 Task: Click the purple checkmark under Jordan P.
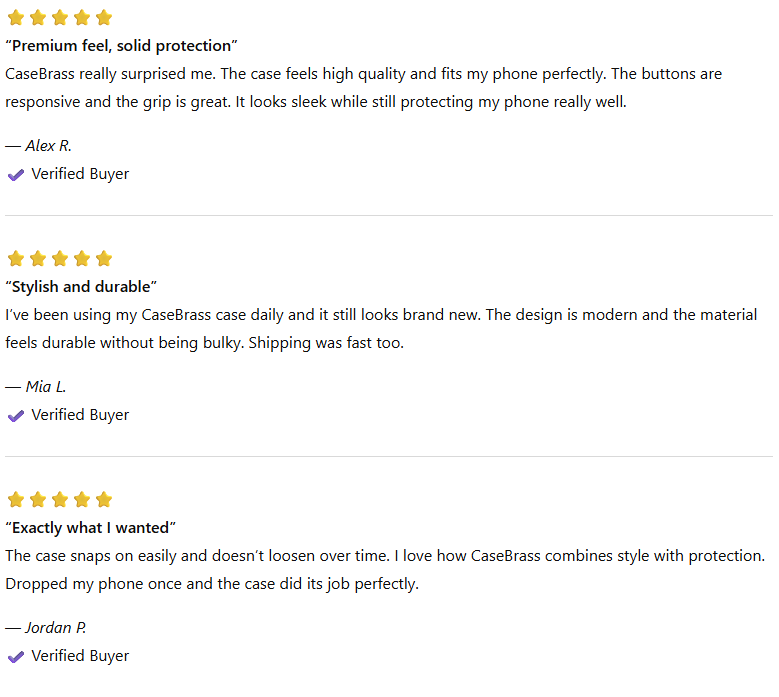(x=16, y=656)
